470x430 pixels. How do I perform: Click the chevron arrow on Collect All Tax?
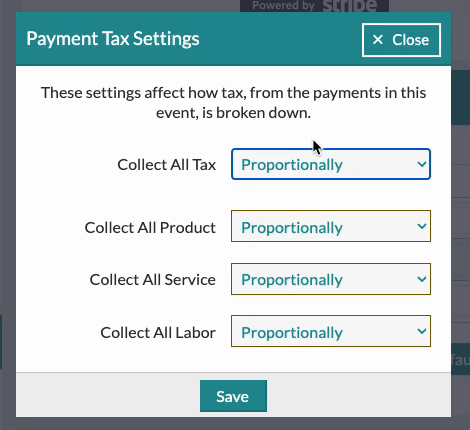coord(422,164)
